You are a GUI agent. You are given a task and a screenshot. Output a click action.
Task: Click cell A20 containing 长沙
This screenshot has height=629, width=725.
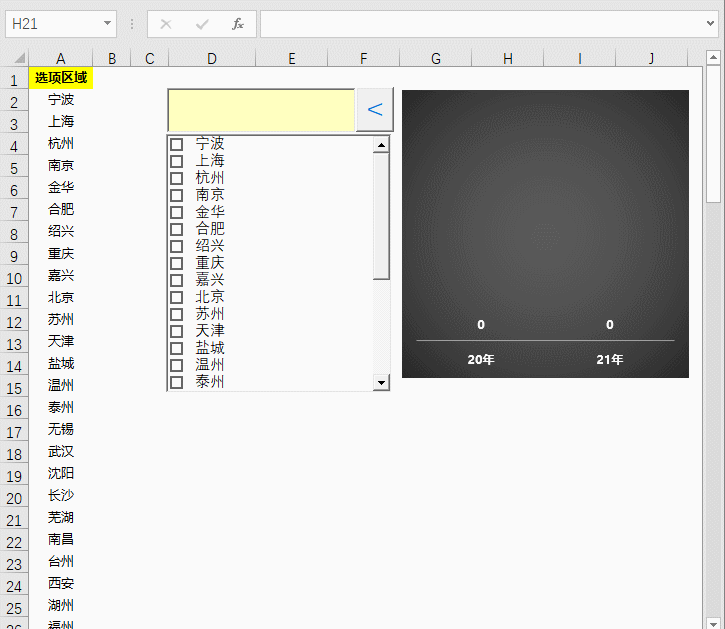[x=61, y=495]
